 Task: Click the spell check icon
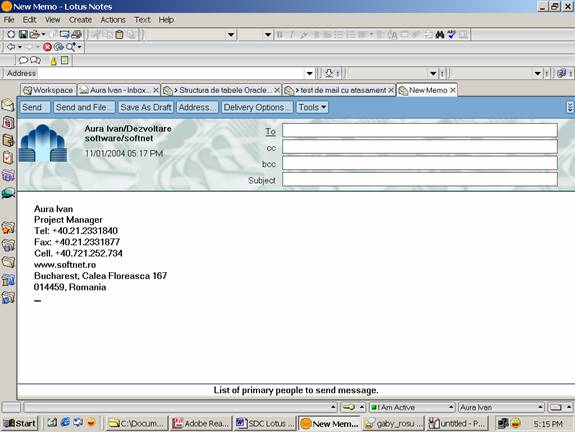tap(451, 34)
